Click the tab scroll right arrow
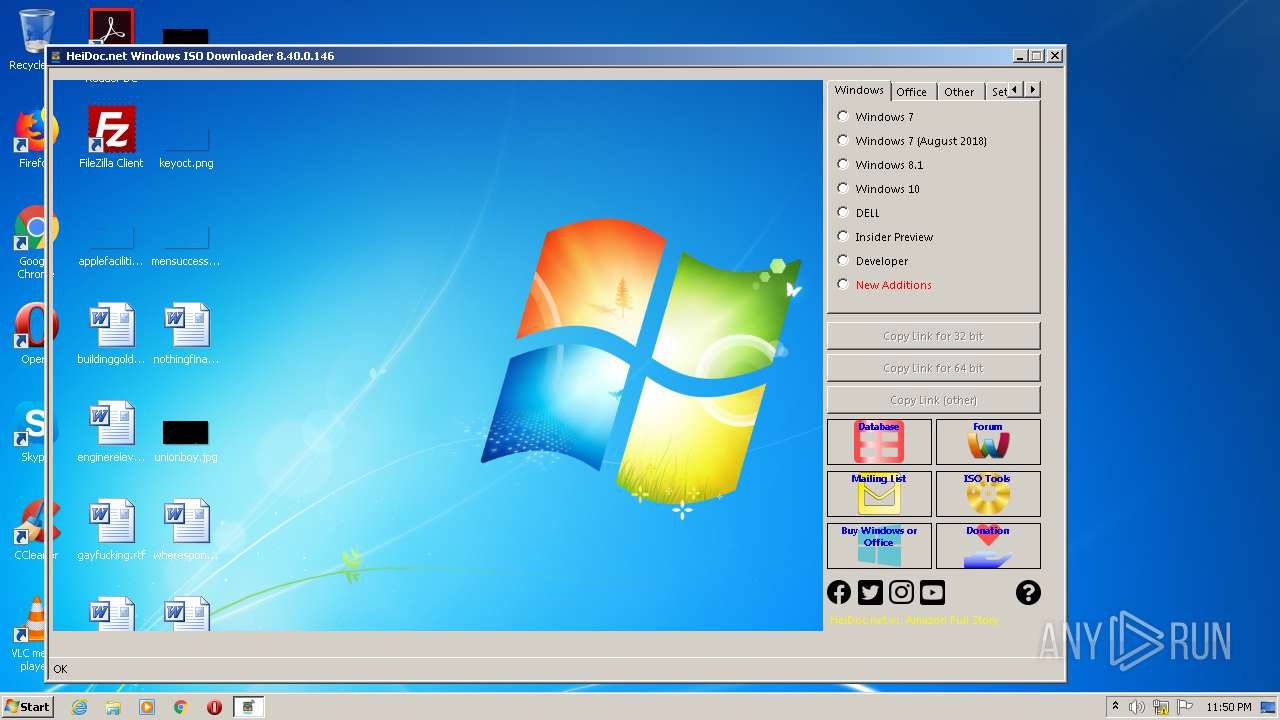1280x720 pixels. pos(1032,90)
